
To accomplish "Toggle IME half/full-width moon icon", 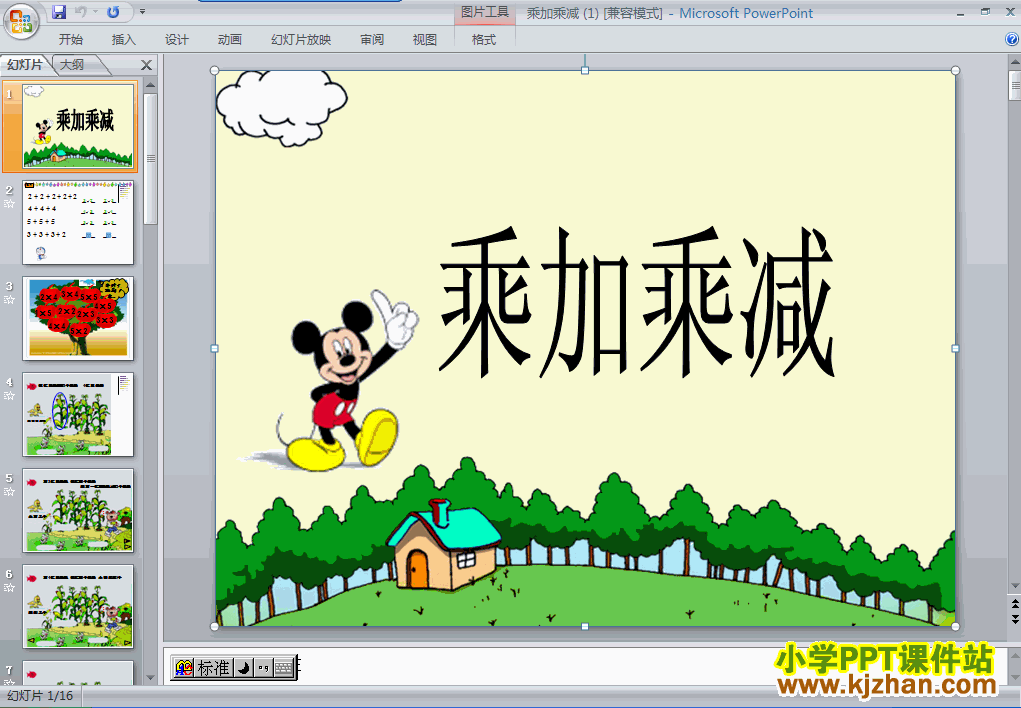I will coord(243,668).
